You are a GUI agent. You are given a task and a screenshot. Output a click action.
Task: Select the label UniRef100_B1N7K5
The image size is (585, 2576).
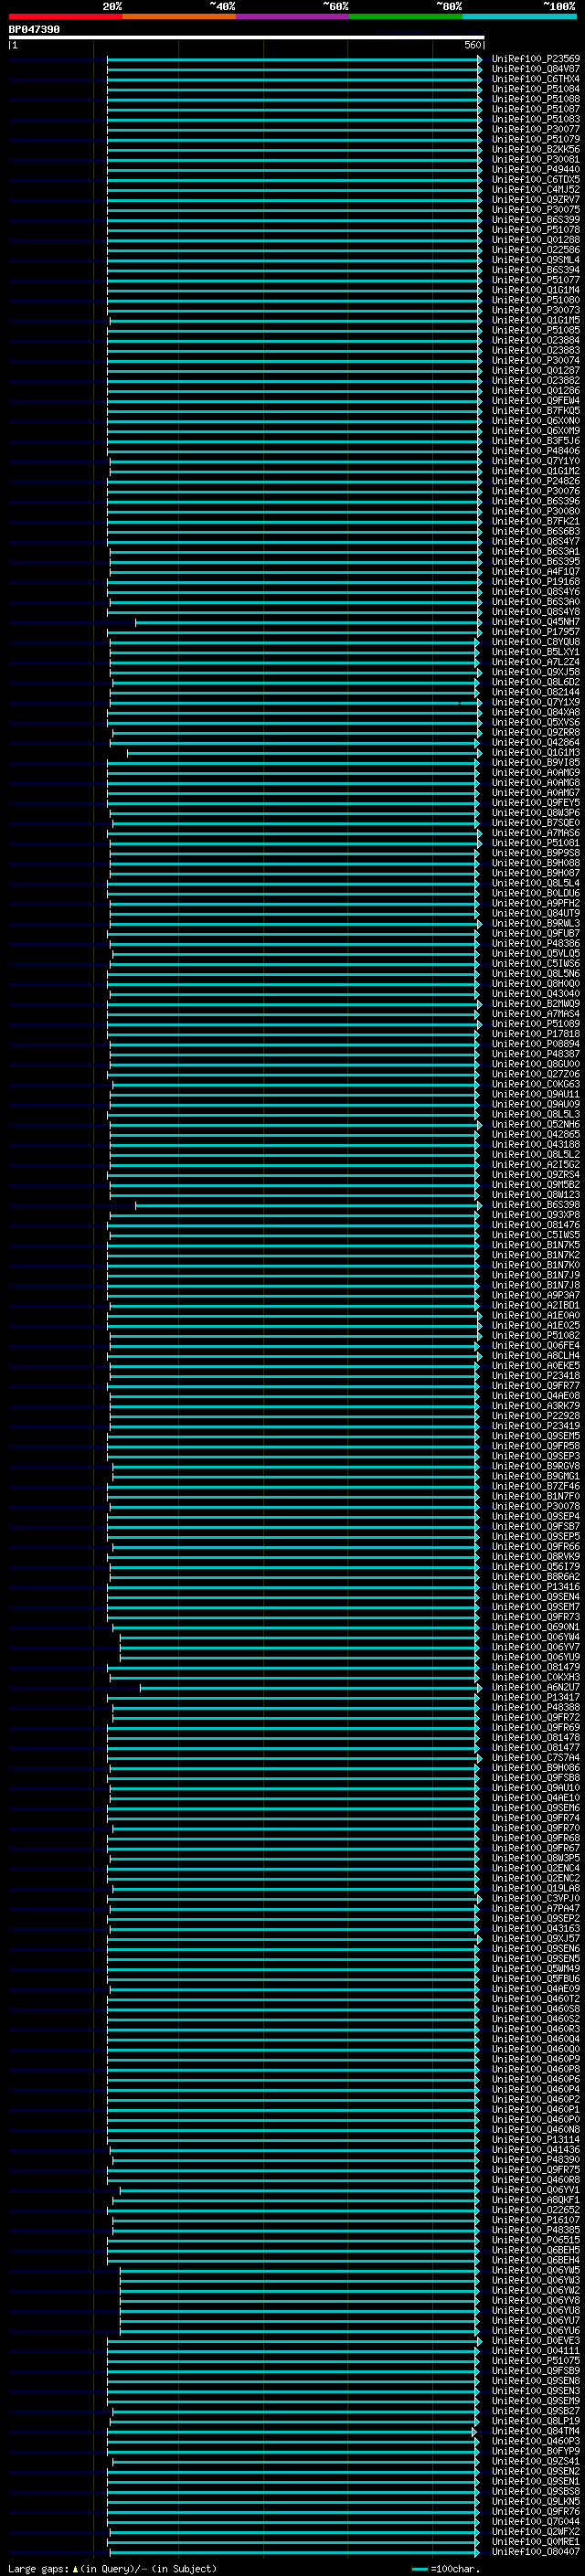(536, 1245)
